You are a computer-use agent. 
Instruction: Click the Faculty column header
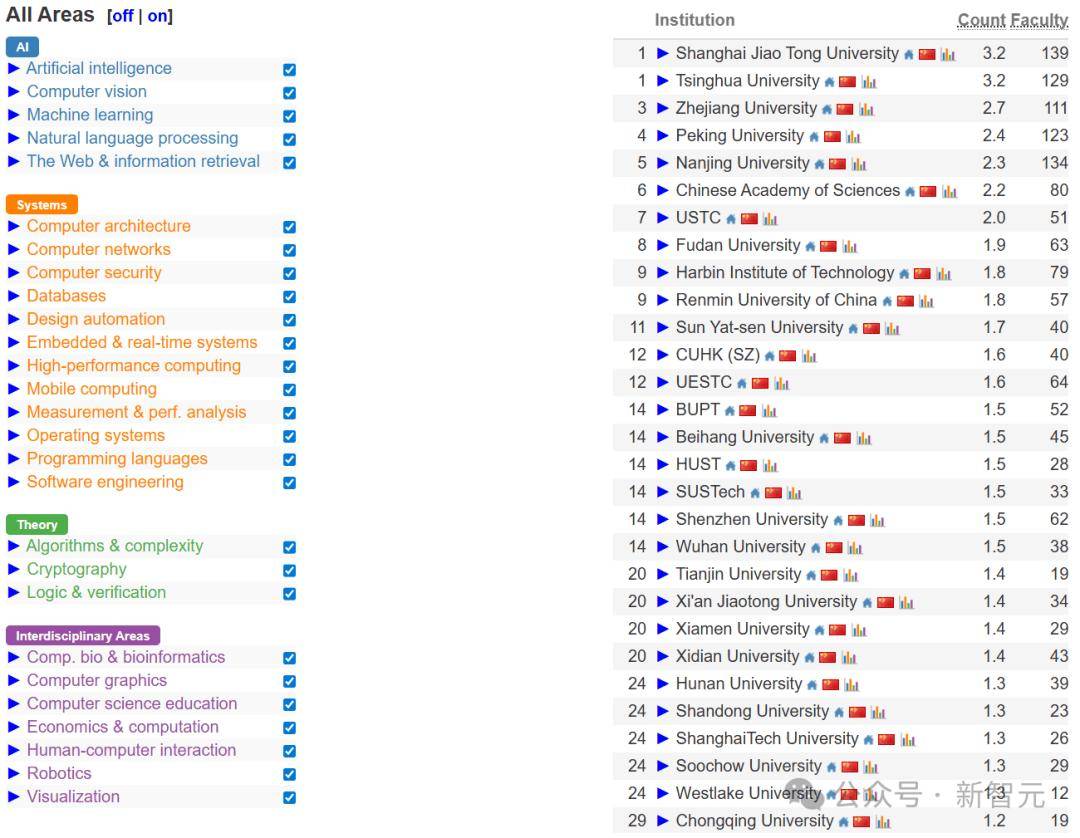click(x=1039, y=20)
